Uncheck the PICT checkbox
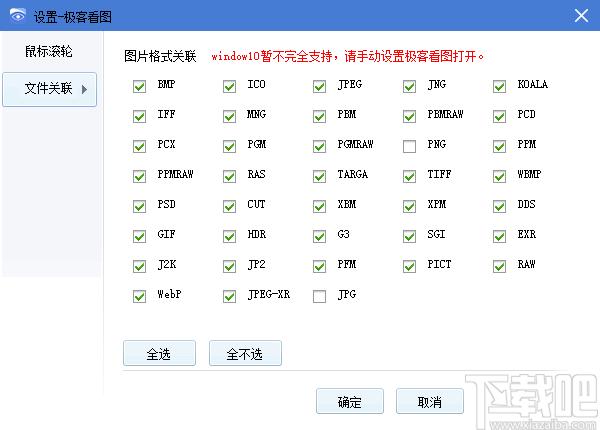 [409, 266]
